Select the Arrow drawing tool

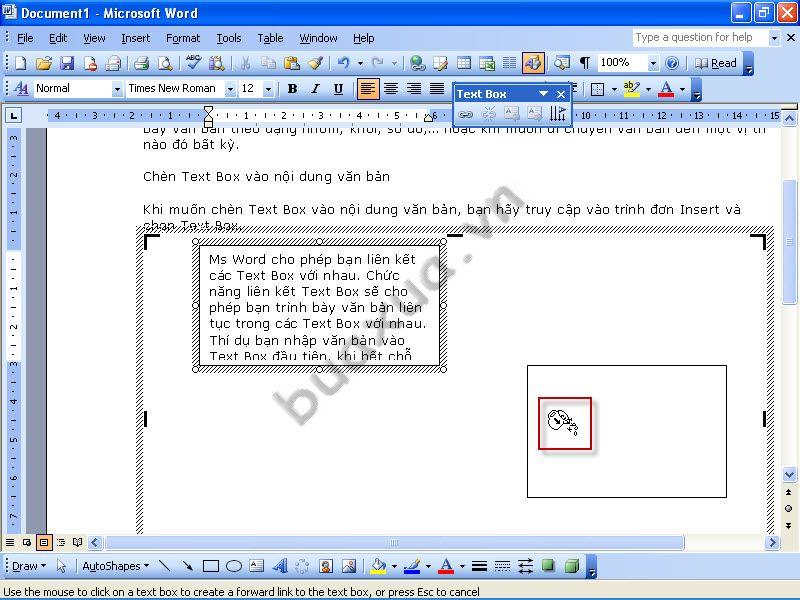(x=187, y=566)
